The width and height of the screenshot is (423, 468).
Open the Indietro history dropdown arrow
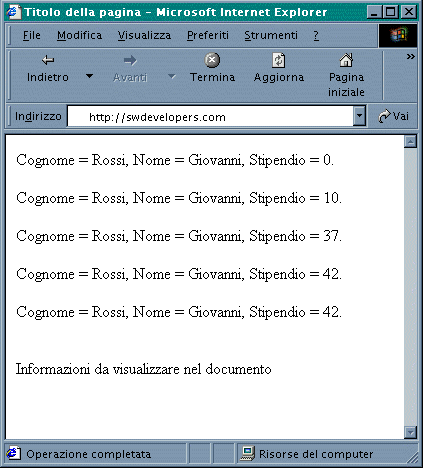(89, 76)
